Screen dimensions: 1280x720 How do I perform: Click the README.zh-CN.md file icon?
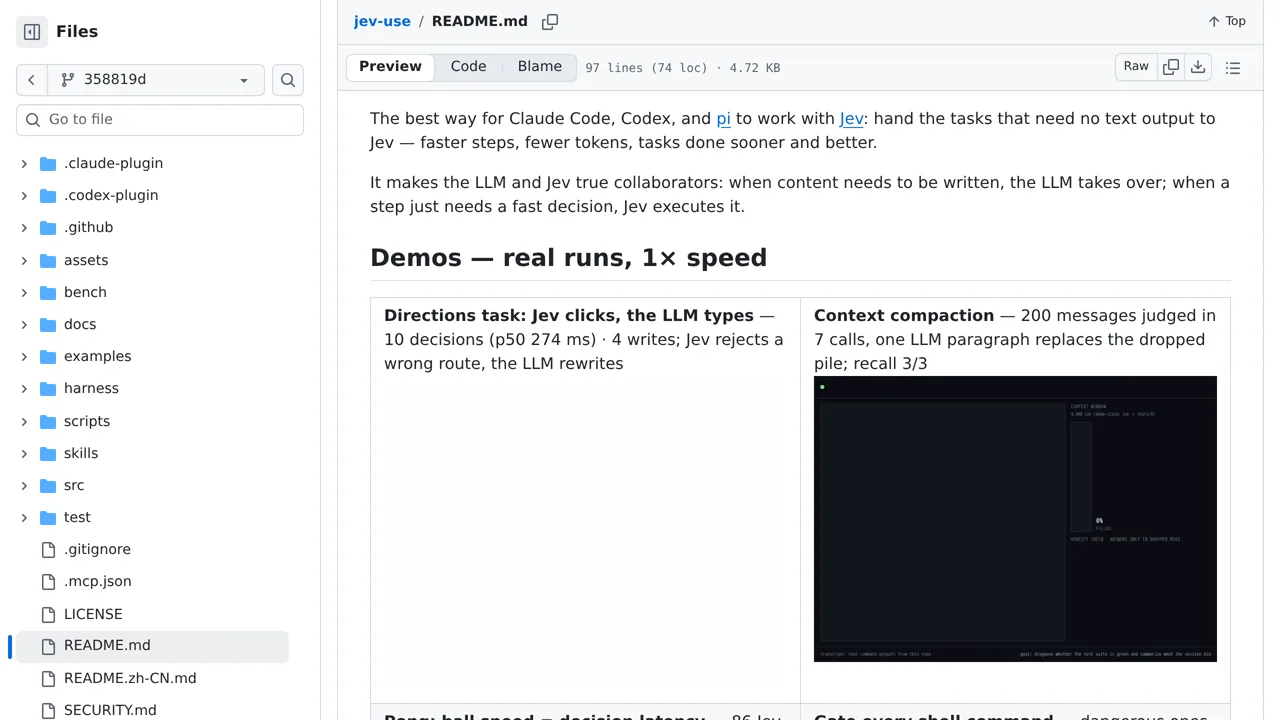click(48, 678)
